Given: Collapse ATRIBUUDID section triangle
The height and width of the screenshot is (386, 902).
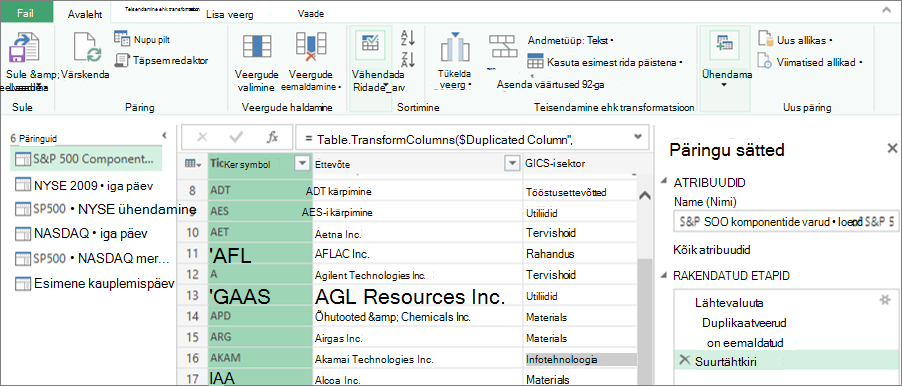Looking at the screenshot, I should click(x=664, y=182).
